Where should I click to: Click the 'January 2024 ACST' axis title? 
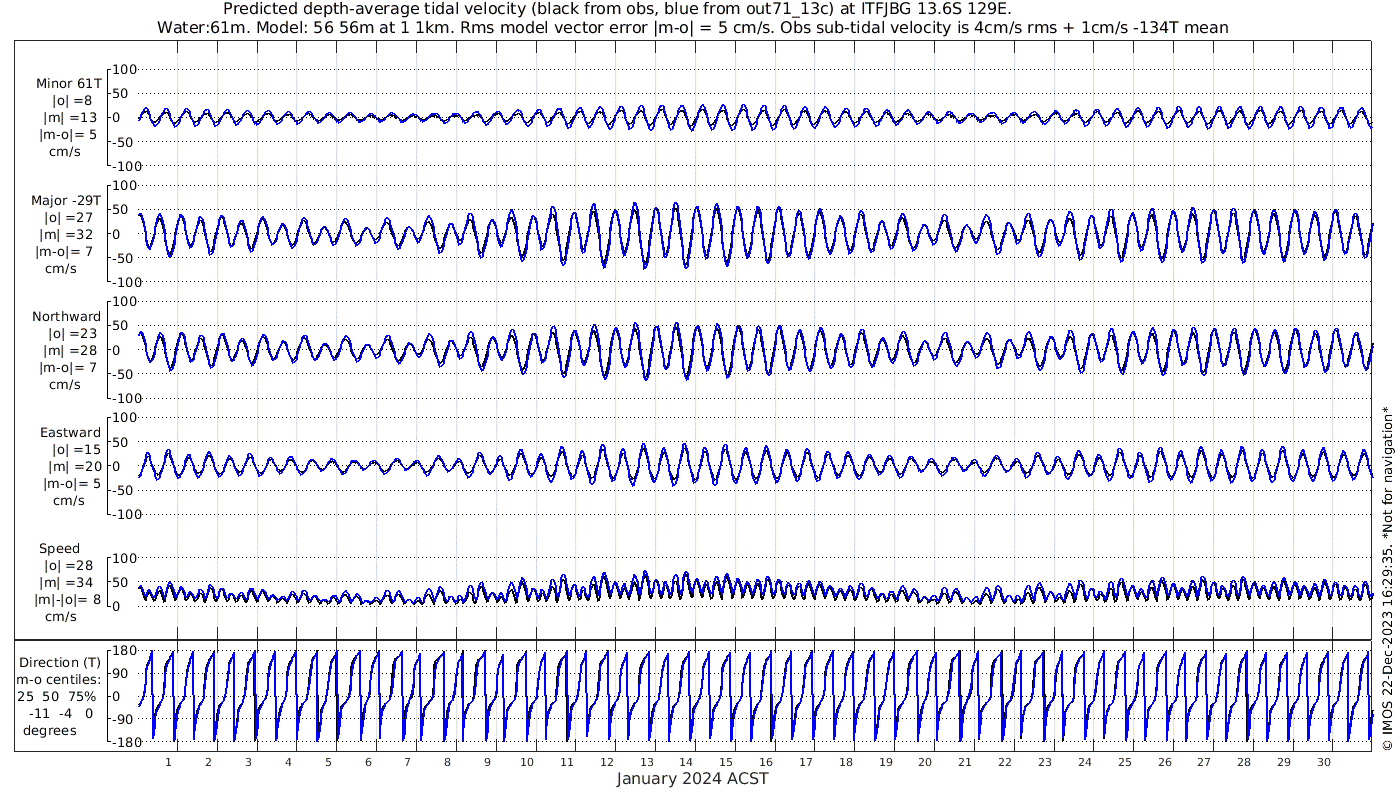tap(692, 778)
